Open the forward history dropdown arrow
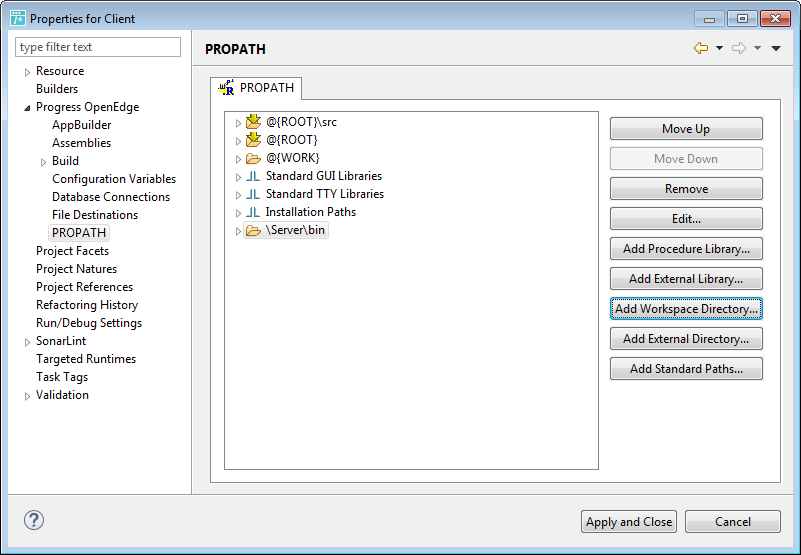The height and width of the screenshot is (555, 801). pyautogui.click(x=758, y=48)
